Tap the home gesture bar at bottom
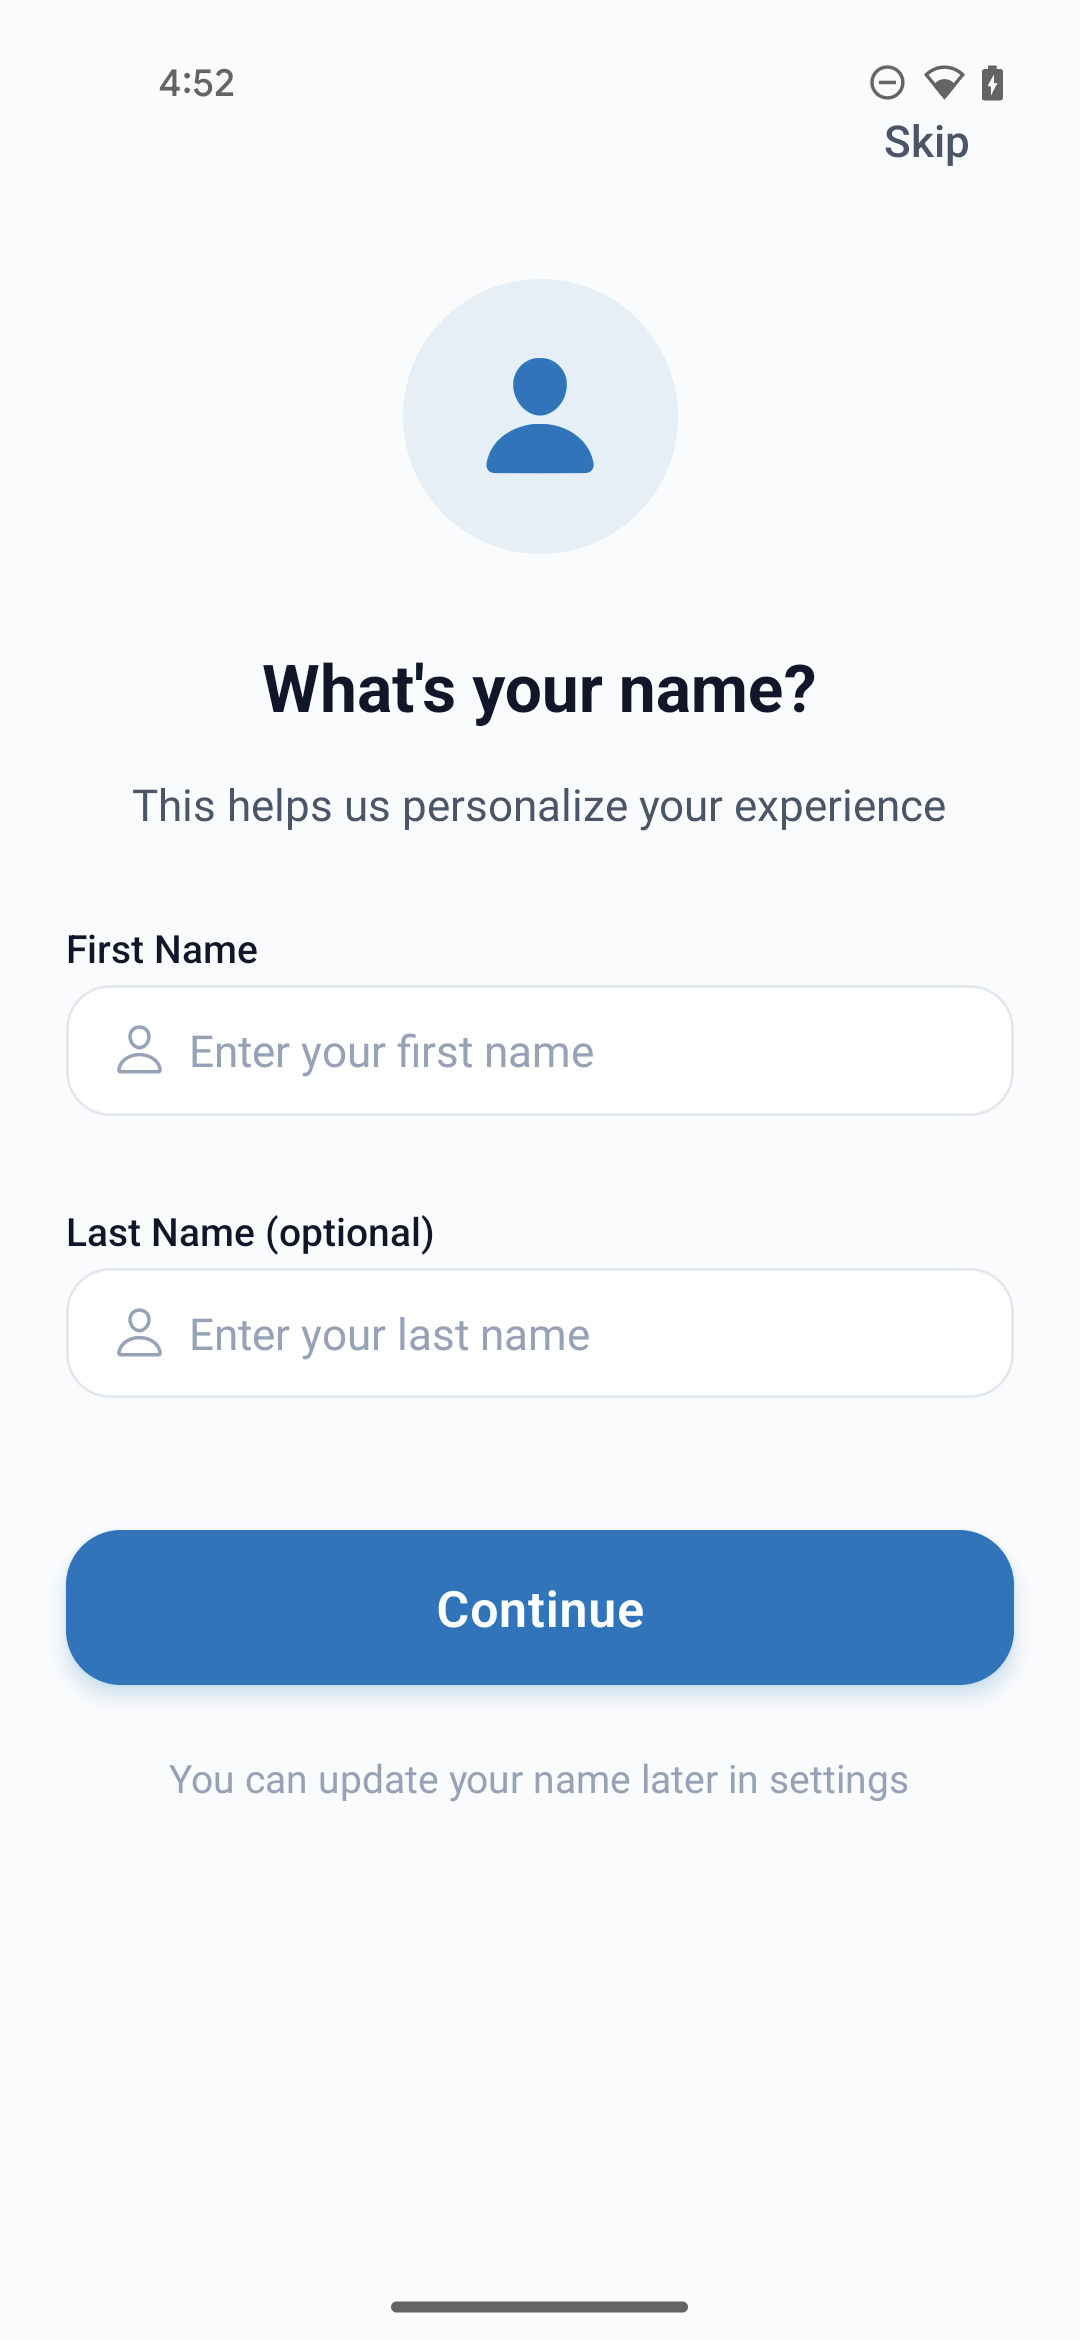Screen dimensions: 1080x2340 [540, 2307]
